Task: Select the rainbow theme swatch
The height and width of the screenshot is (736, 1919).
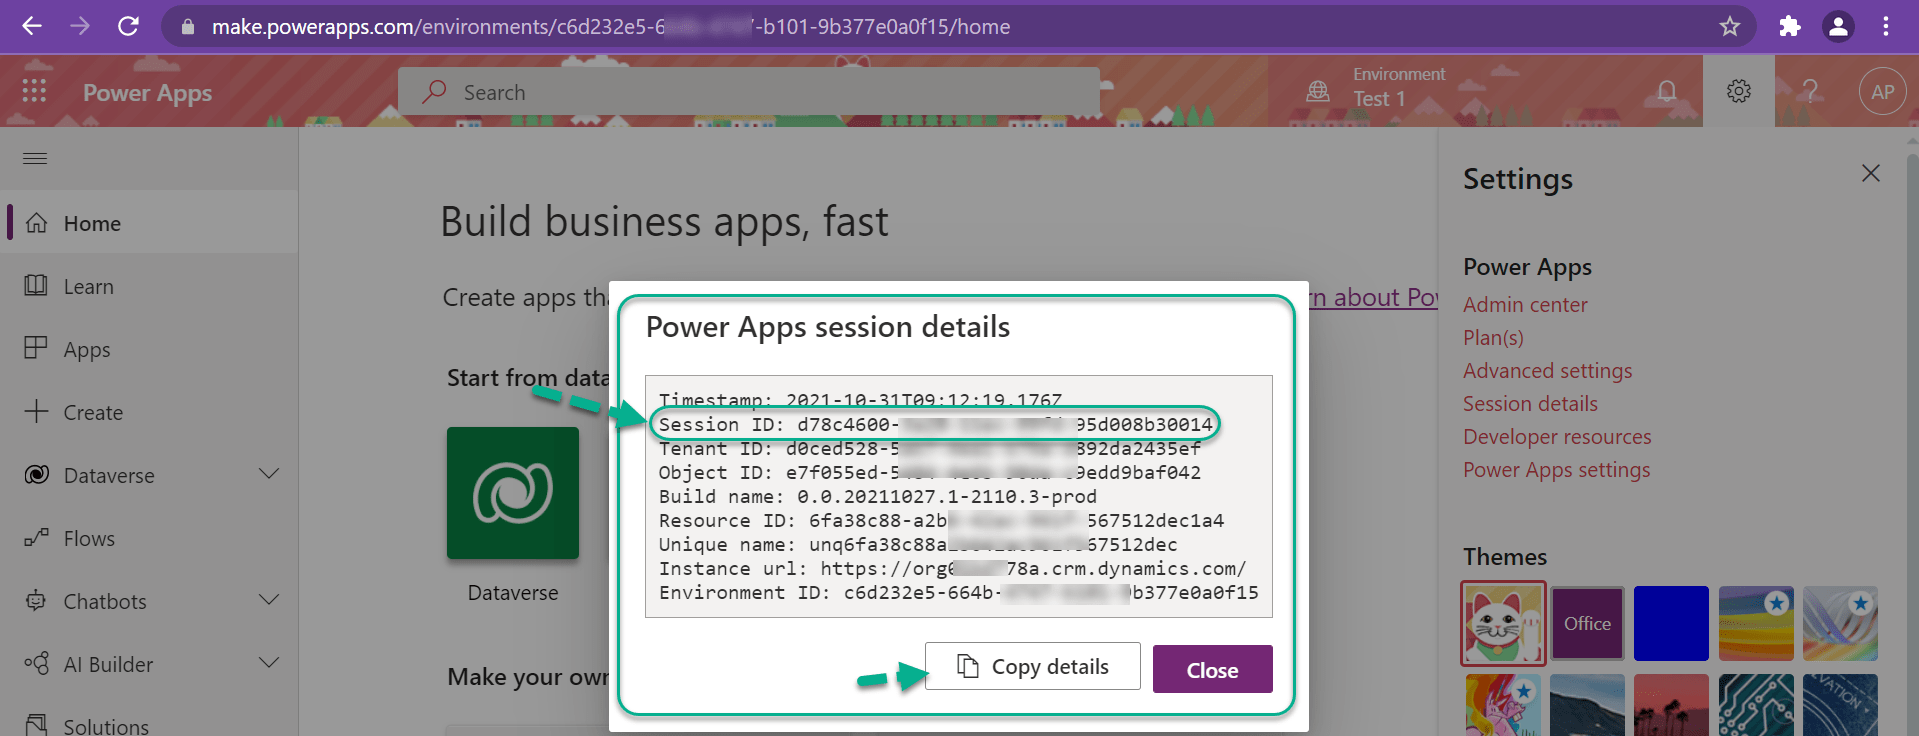Action: point(1756,623)
